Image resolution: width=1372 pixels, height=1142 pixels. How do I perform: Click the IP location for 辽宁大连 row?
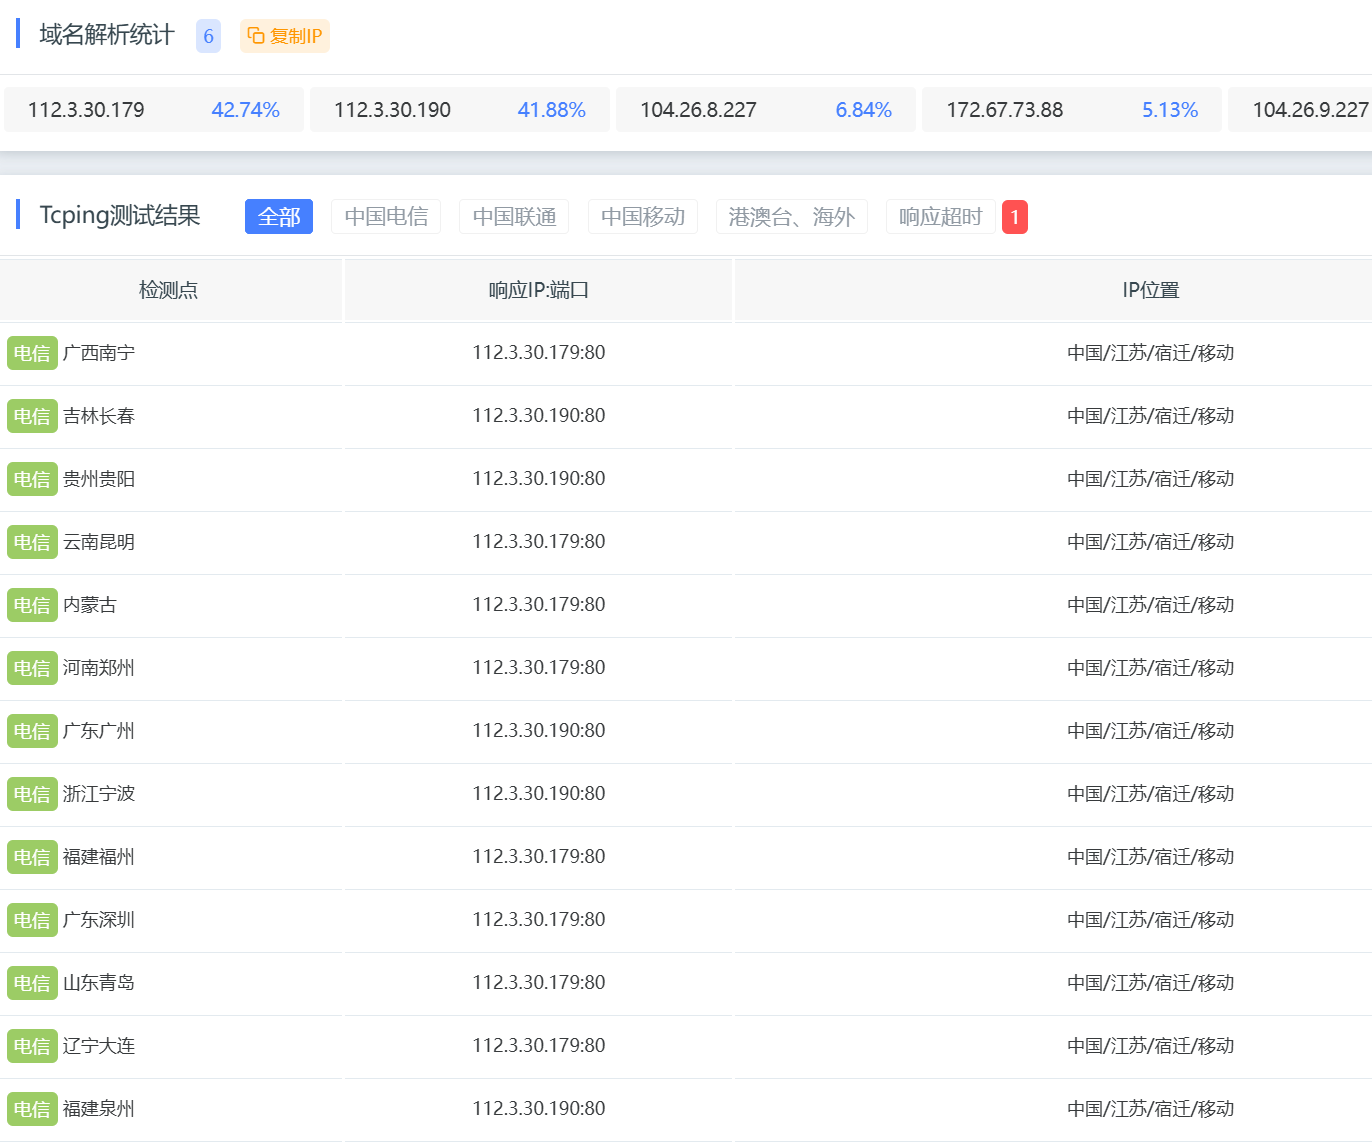[x=1151, y=1046]
